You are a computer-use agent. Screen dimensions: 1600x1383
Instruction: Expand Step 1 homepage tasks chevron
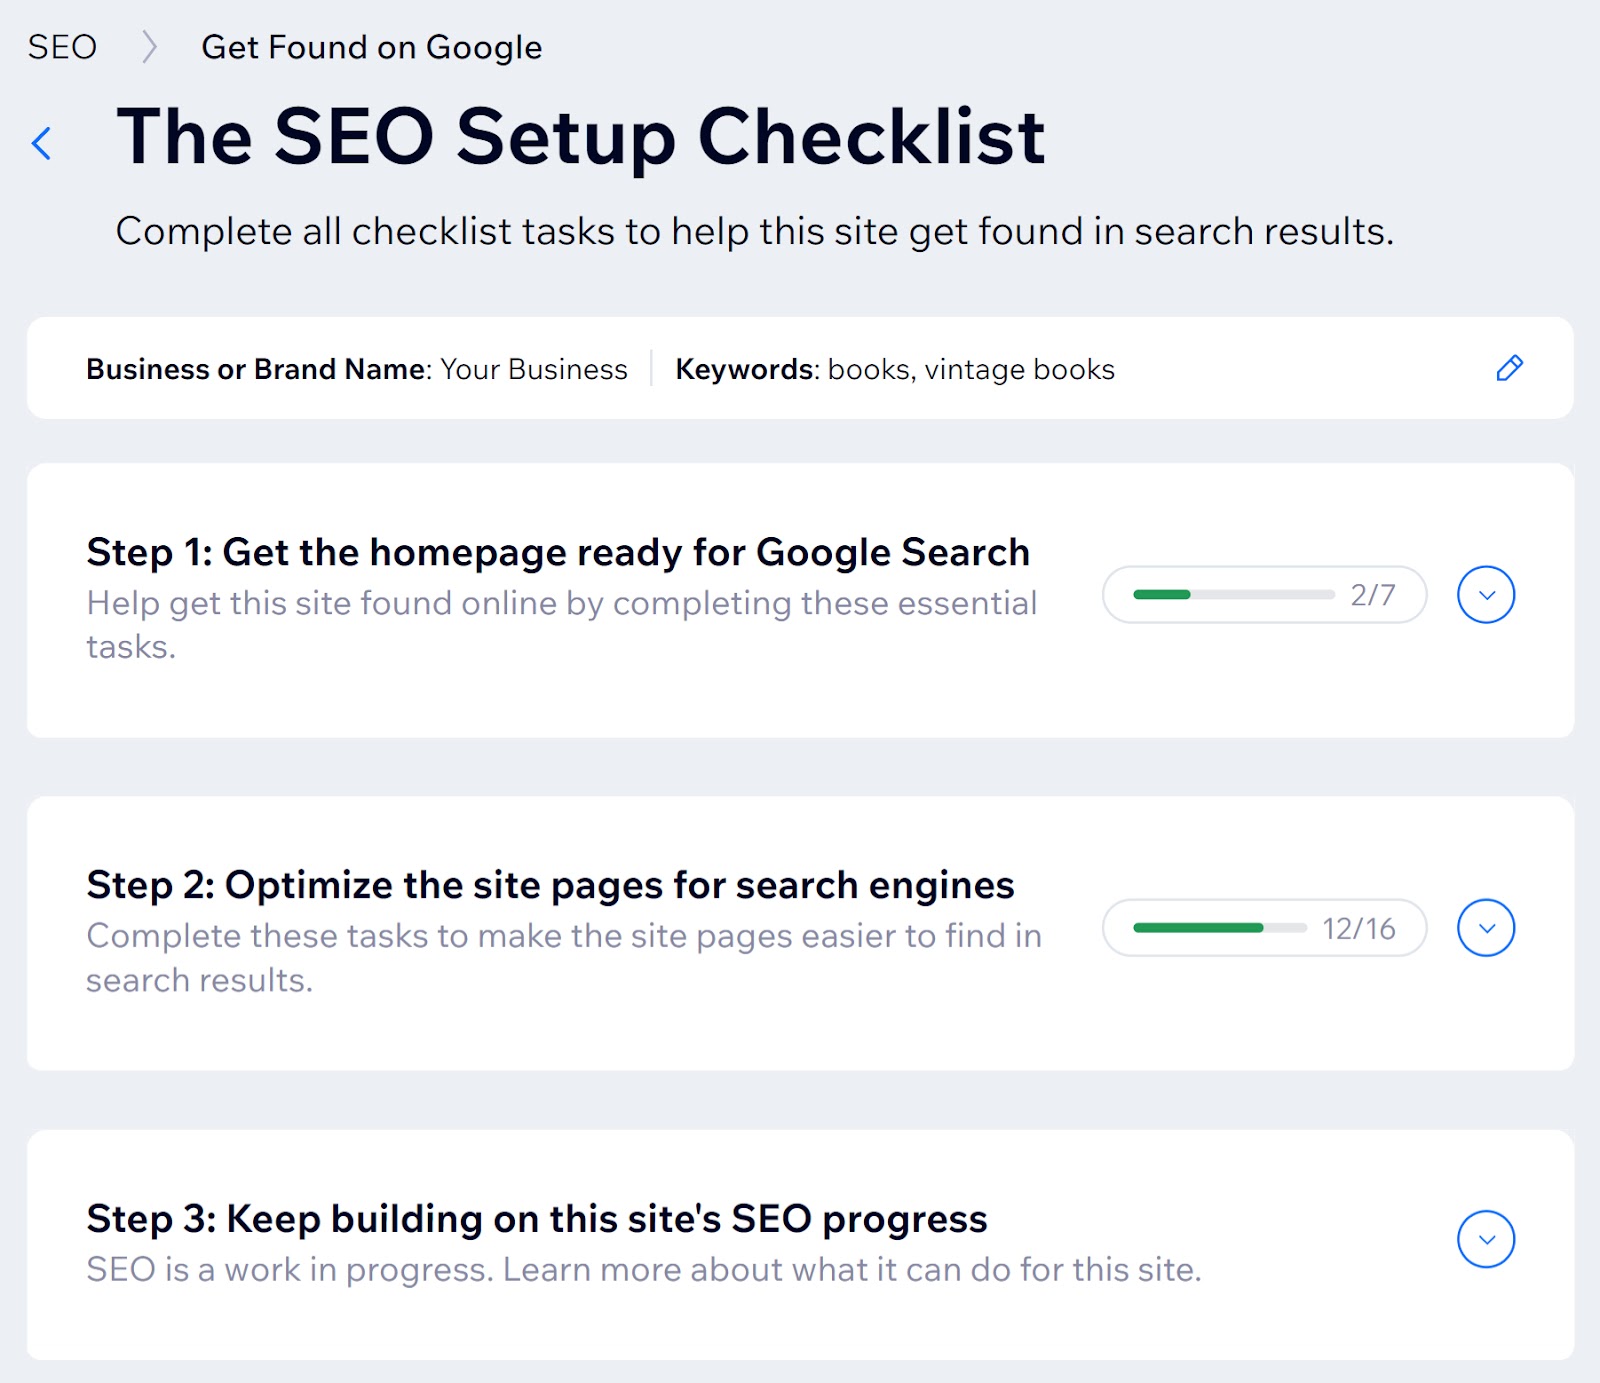1486,594
